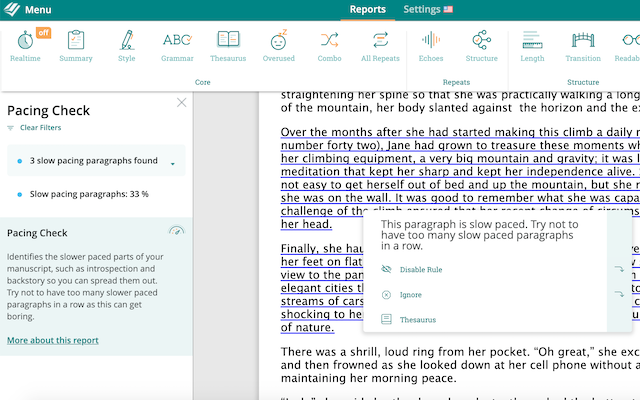Run the All Repeats report

380,46
